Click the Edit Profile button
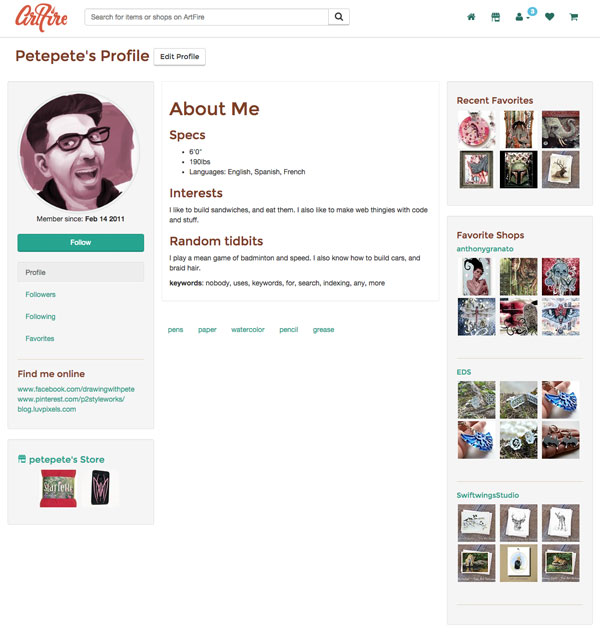600x632 pixels. point(180,57)
